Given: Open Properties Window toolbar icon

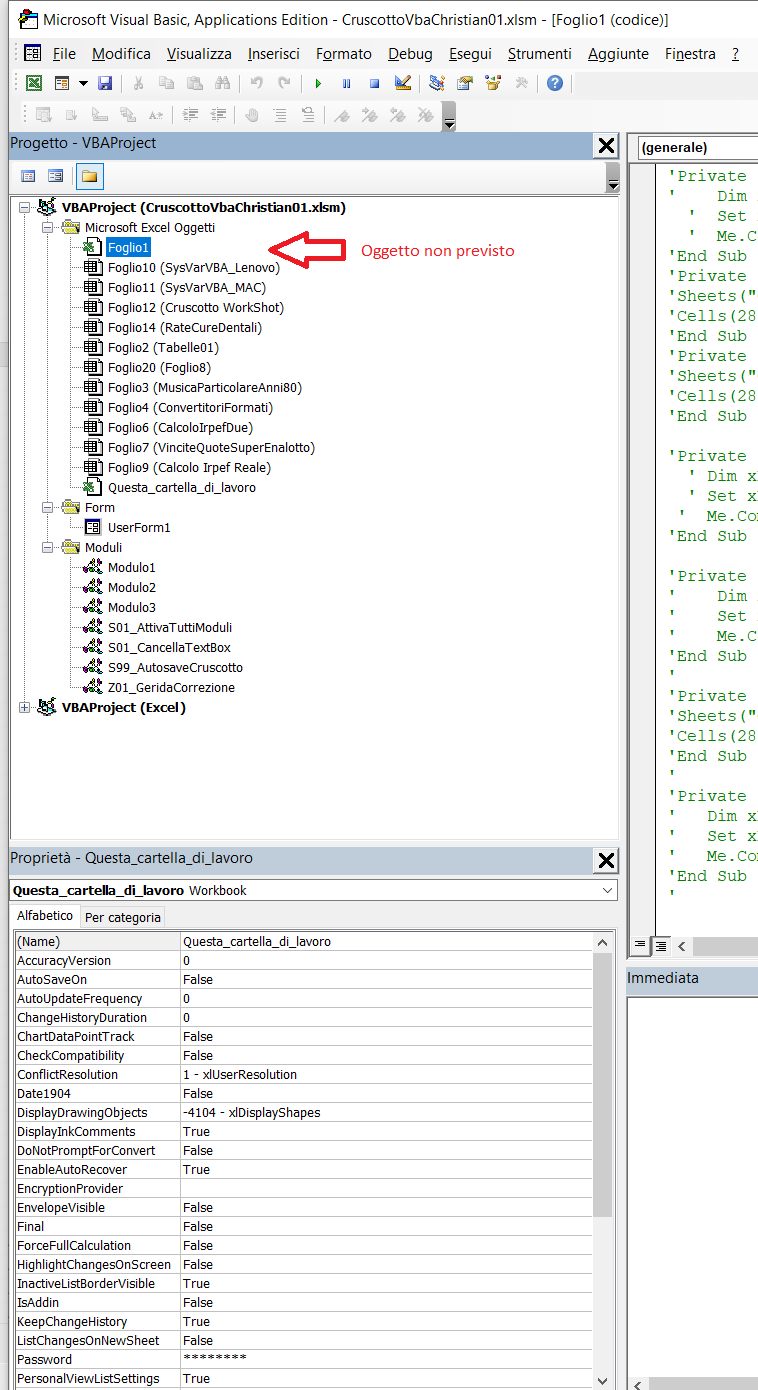Looking at the screenshot, I should [465, 83].
